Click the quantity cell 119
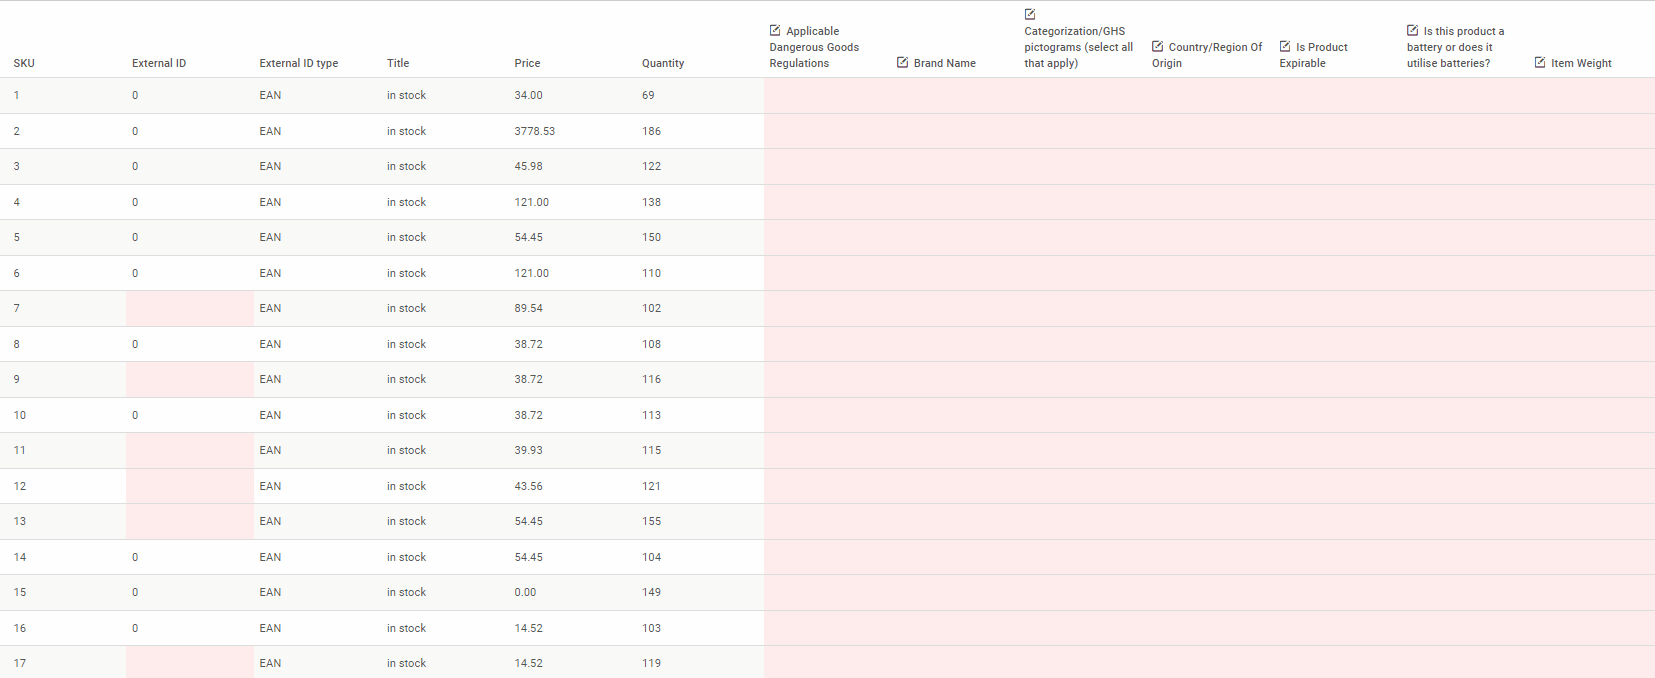Viewport: 1655px width, 678px height. 652,663
